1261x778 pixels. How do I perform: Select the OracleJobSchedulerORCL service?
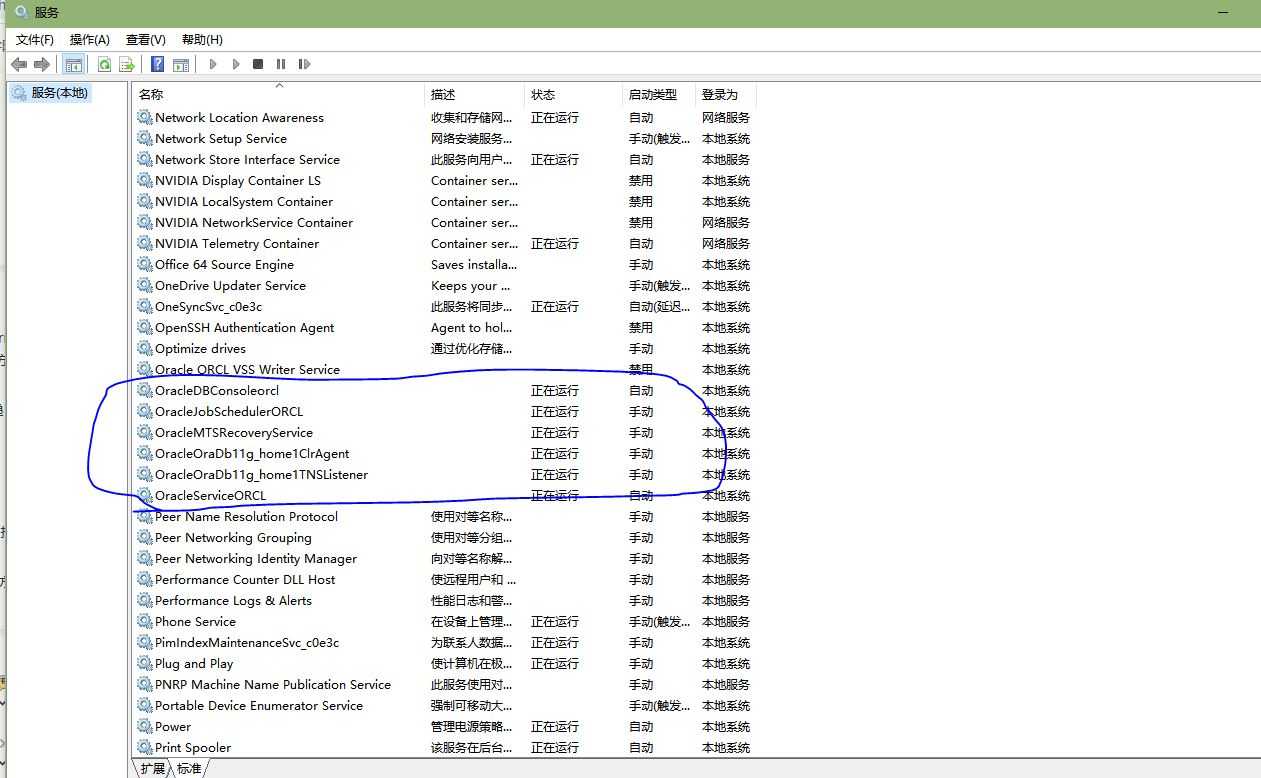click(445, 411)
